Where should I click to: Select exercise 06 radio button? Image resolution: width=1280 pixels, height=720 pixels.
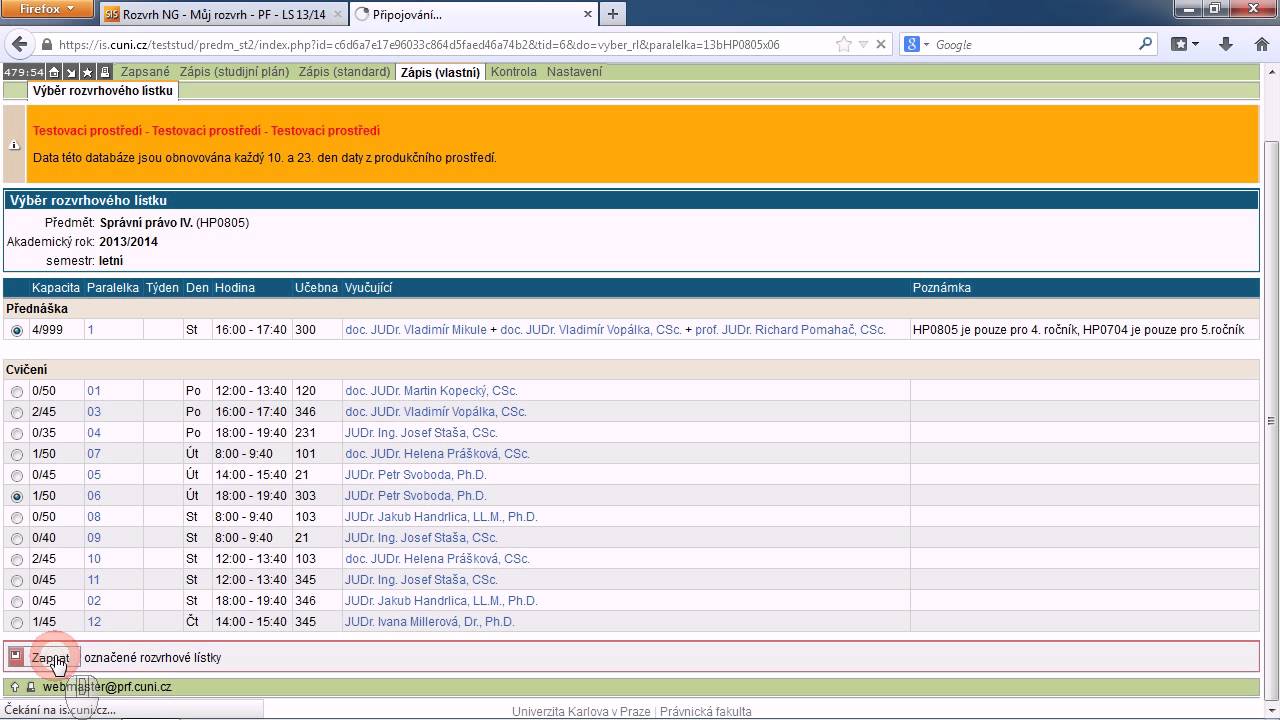(17, 497)
